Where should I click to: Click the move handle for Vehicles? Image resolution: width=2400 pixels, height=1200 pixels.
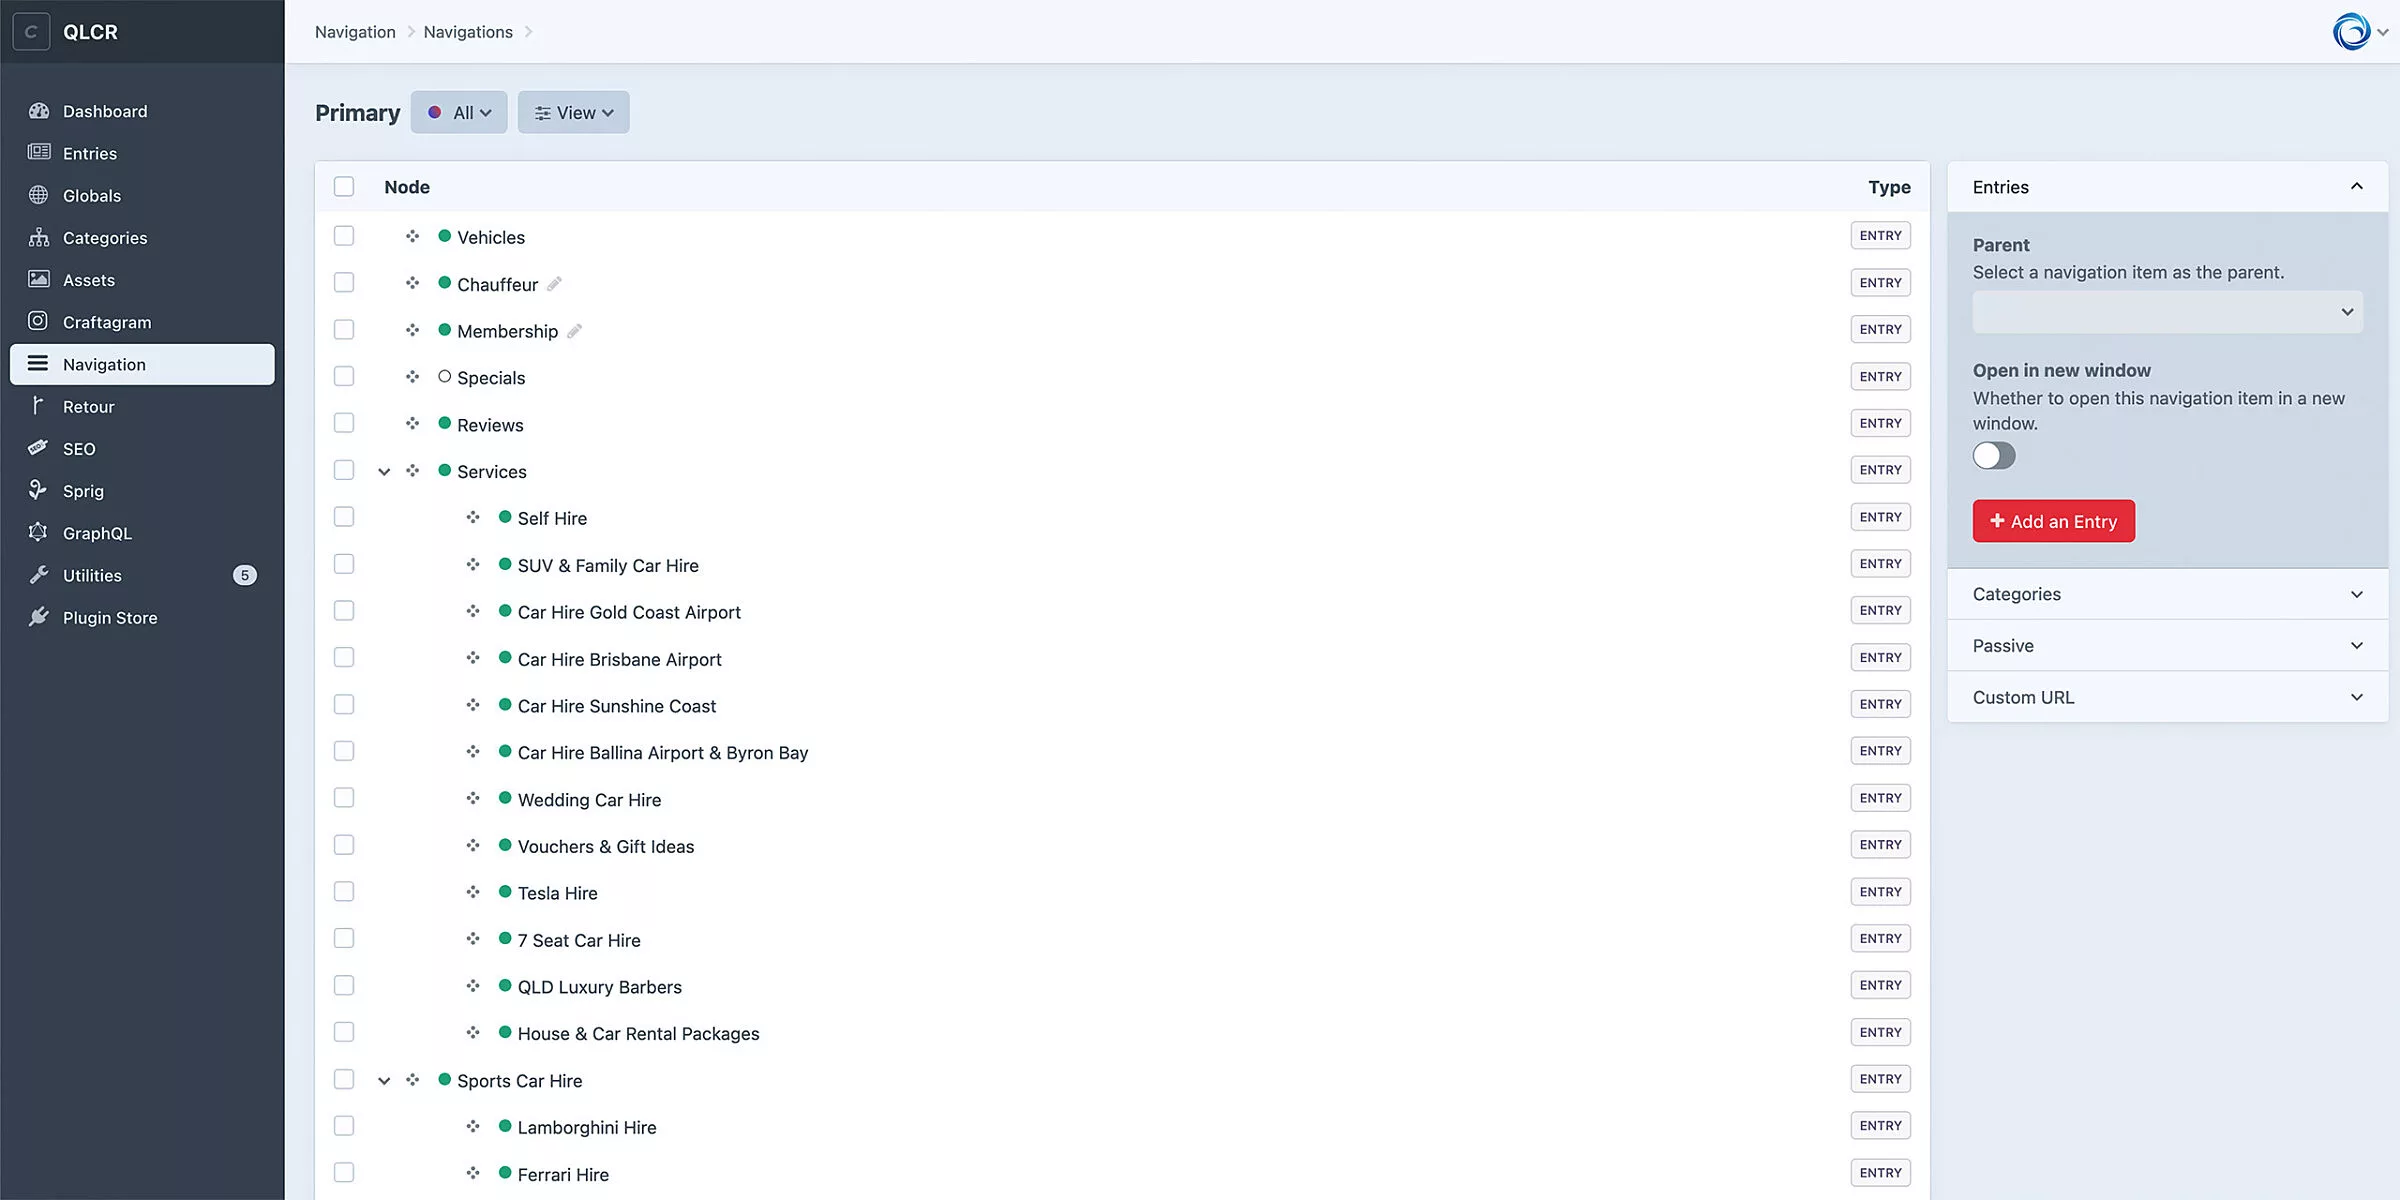pos(412,236)
